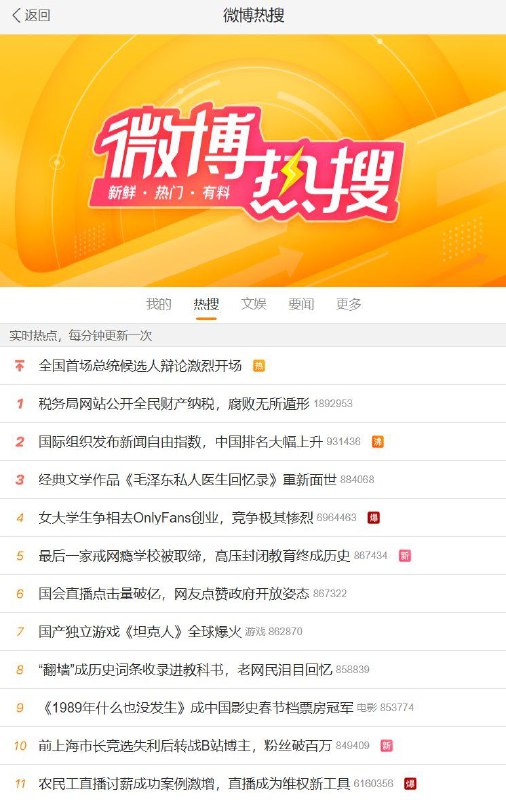Open topic 9 tagged 电影
Screen dimensions: 506x800
point(253,708)
